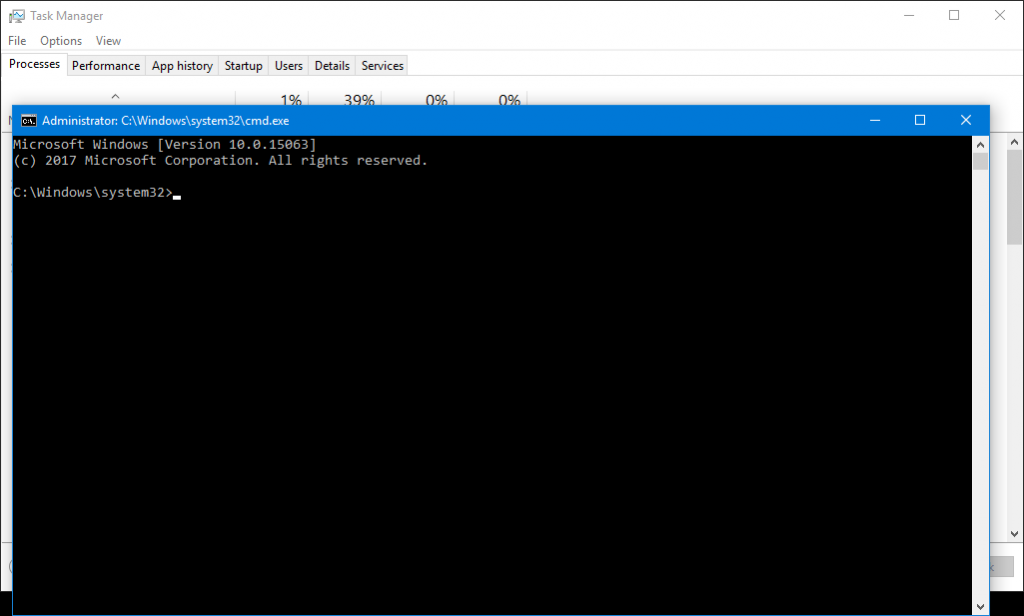Open the View menu
Image resolution: width=1024 pixels, height=616 pixels.
[108, 40]
